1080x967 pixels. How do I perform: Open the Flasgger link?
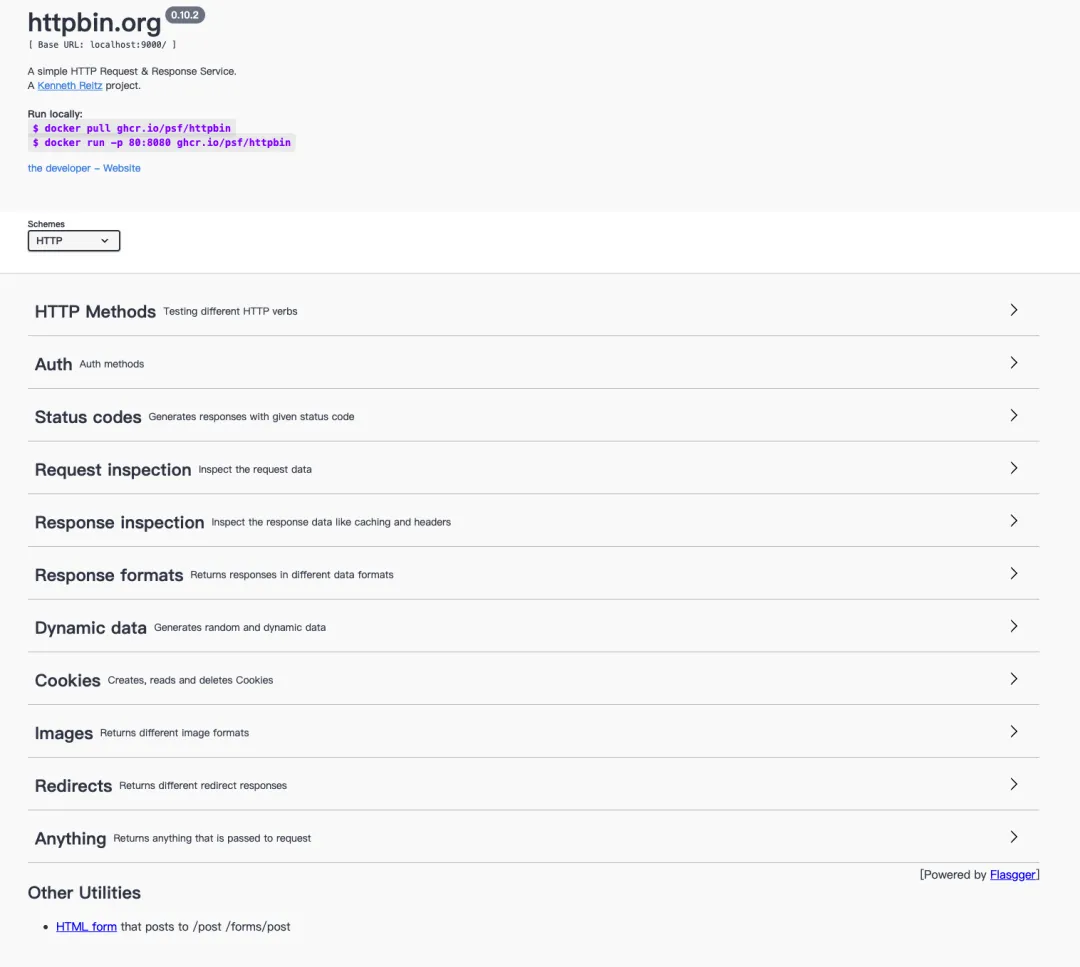coord(1012,875)
